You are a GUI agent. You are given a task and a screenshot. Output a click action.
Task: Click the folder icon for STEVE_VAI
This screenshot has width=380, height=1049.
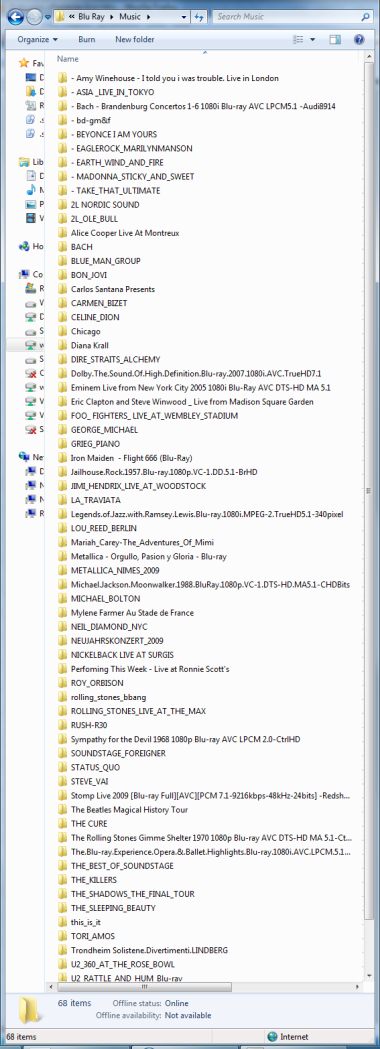point(63,781)
